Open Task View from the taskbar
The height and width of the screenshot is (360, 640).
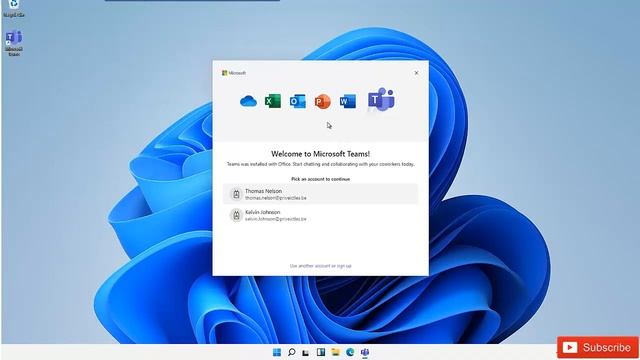pyautogui.click(x=306, y=352)
